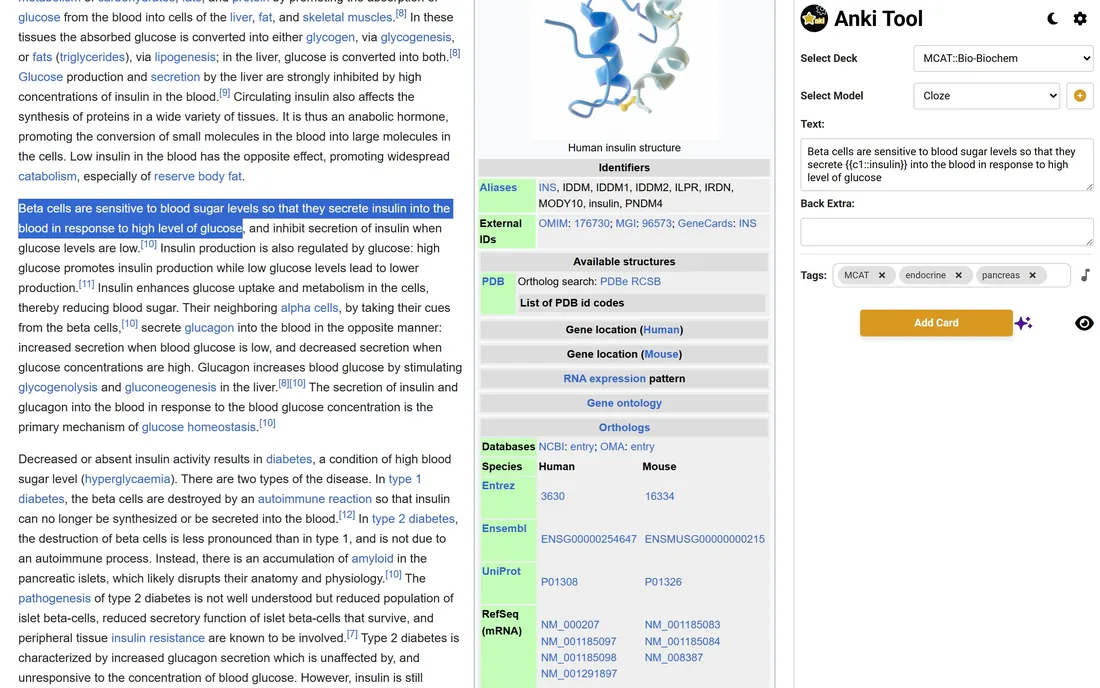Open RefSeq entry NM_000207
The width and height of the screenshot is (1100, 688).
pyautogui.click(x=570, y=624)
